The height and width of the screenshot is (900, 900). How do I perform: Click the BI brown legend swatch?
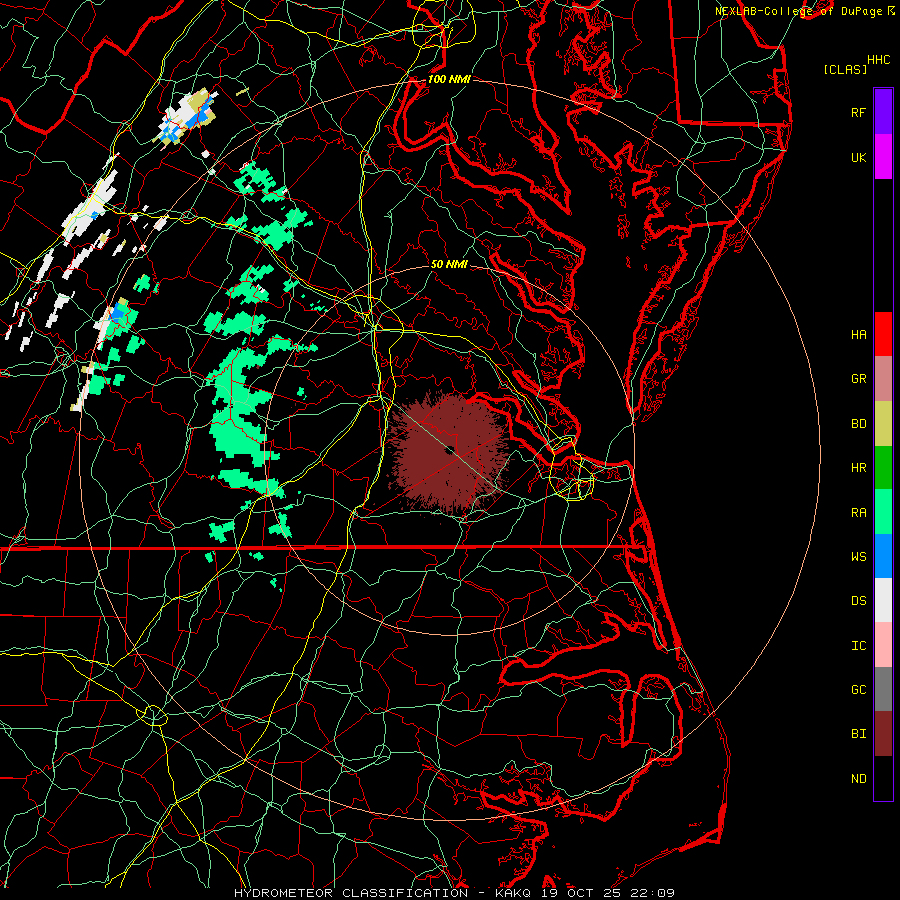(x=883, y=734)
